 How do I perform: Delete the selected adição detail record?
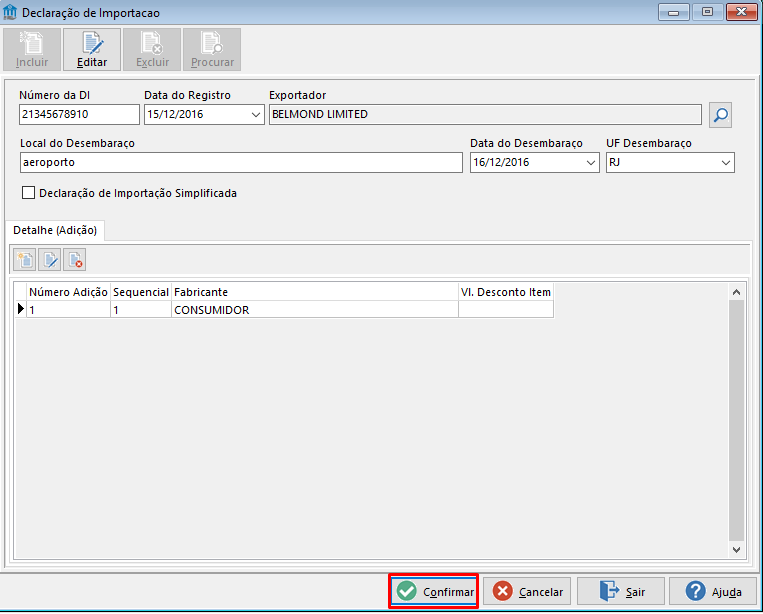pos(74,260)
